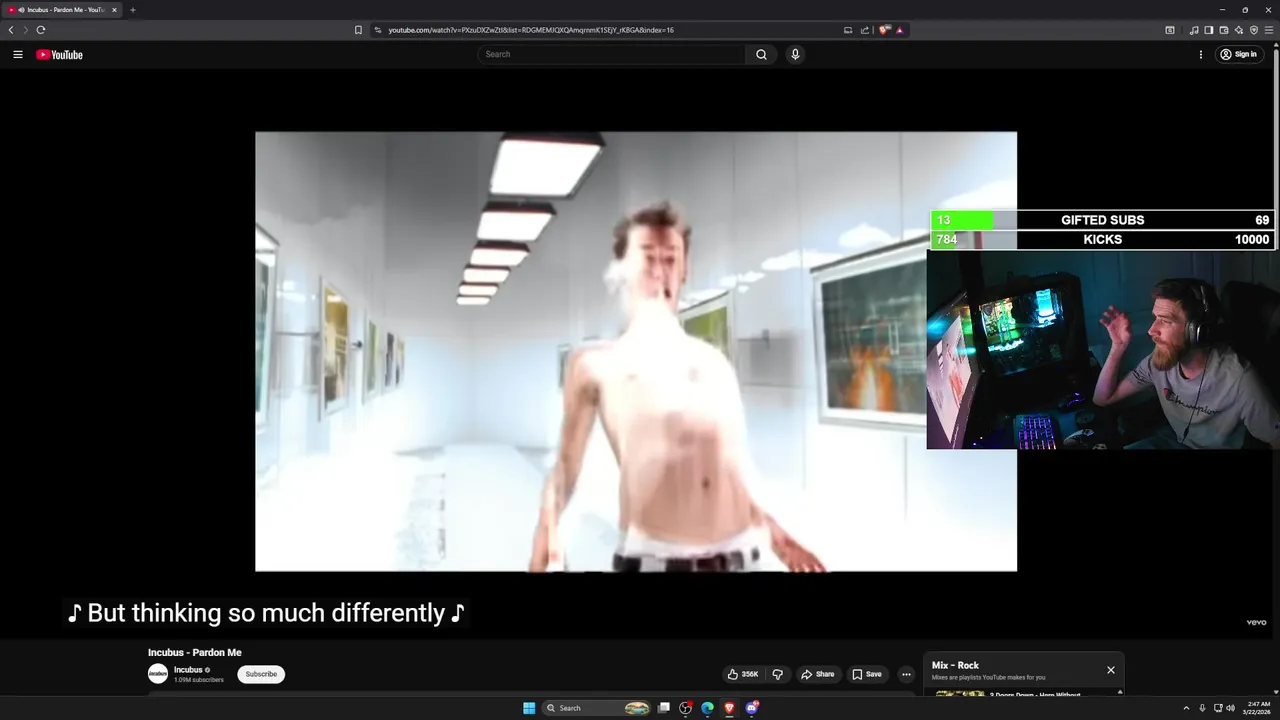Screen dimensions: 1280x720
Task: Open the Brave Rewards triangle icon
Action: point(900,30)
